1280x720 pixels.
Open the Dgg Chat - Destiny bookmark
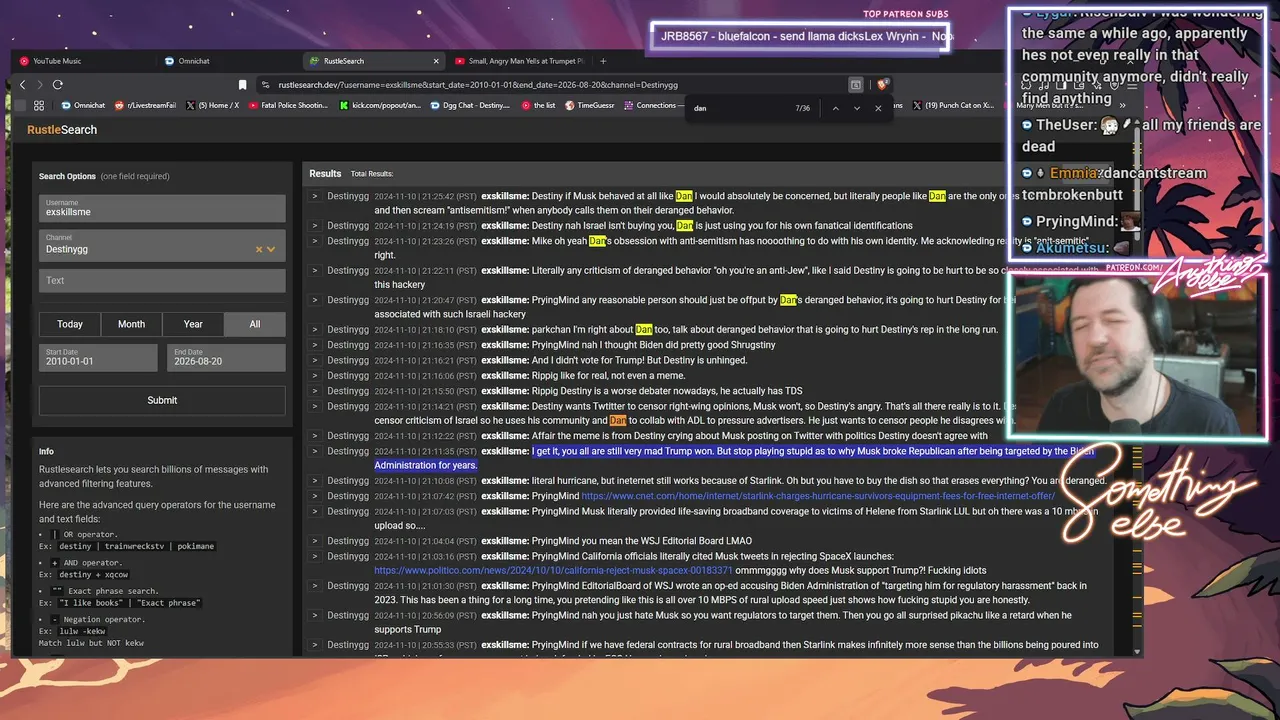tap(470, 105)
